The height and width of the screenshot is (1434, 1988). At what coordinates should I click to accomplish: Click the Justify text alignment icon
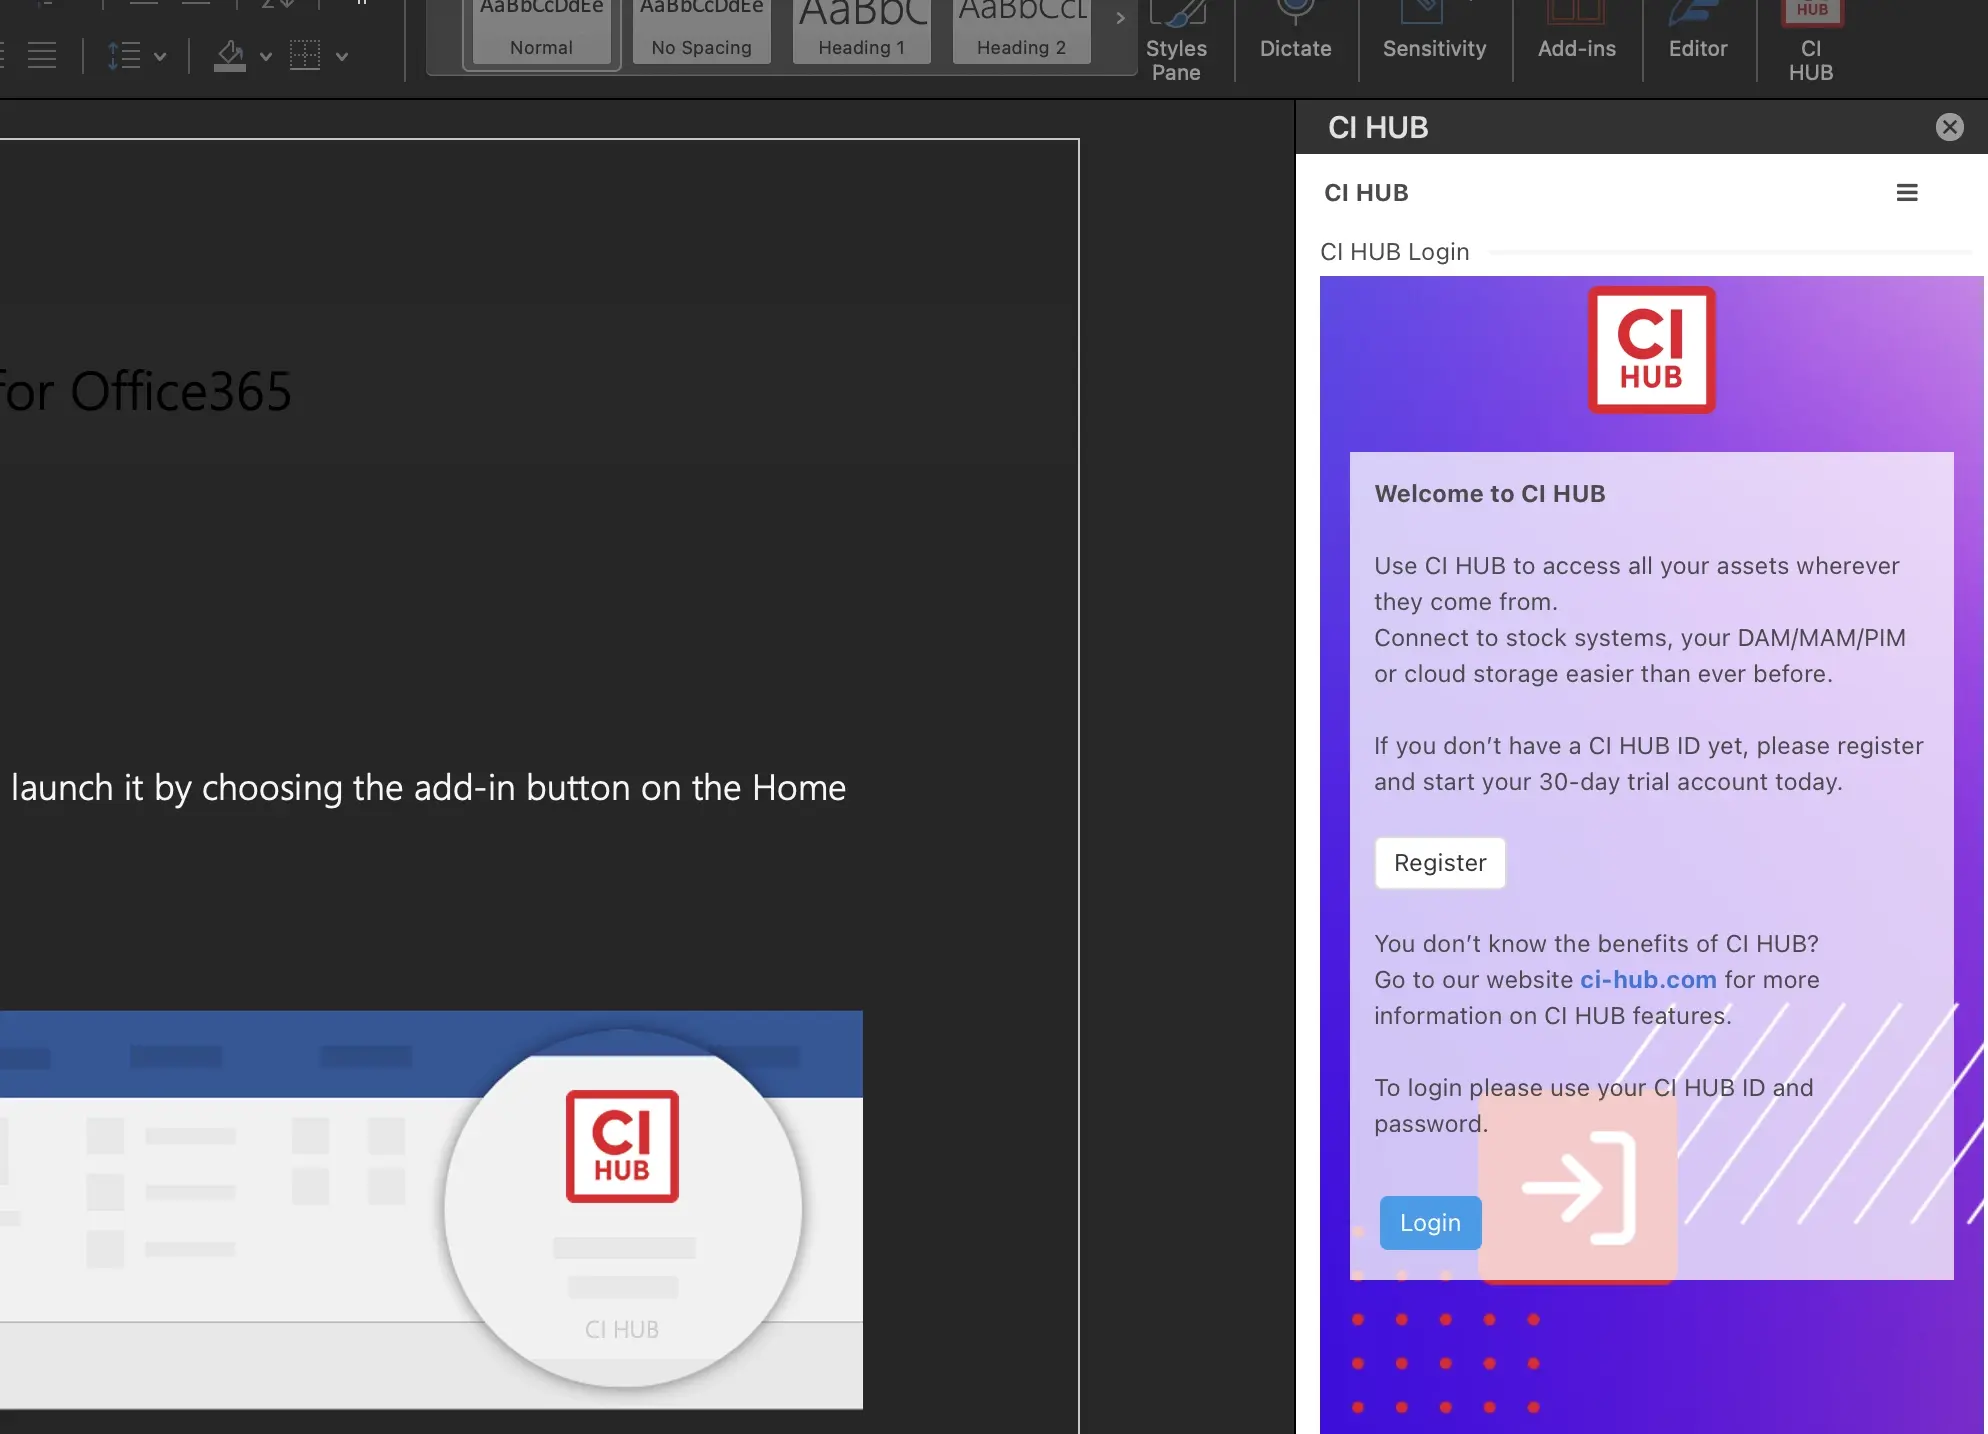click(x=42, y=56)
